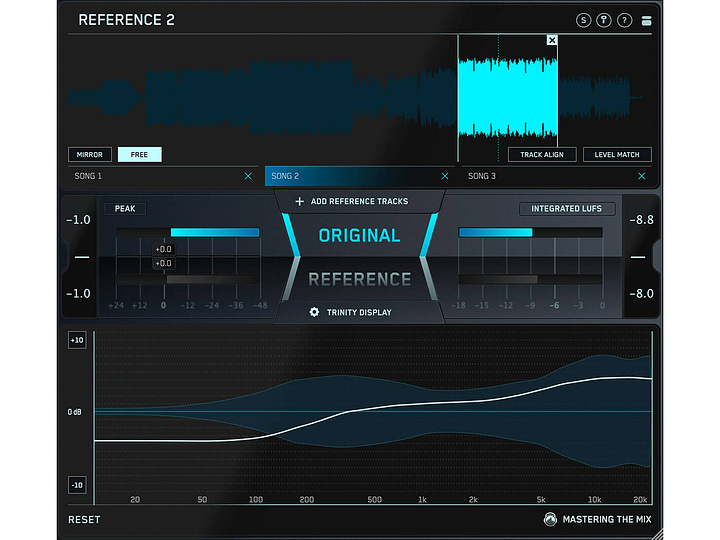The width and height of the screenshot is (720, 540).
Task: Select the Song 2 tab
Action: click(360, 176)
